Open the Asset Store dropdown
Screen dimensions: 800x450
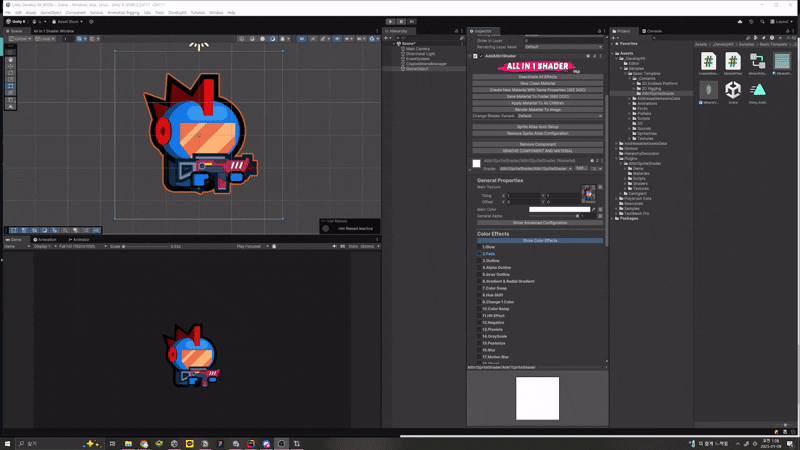(68, 22)
